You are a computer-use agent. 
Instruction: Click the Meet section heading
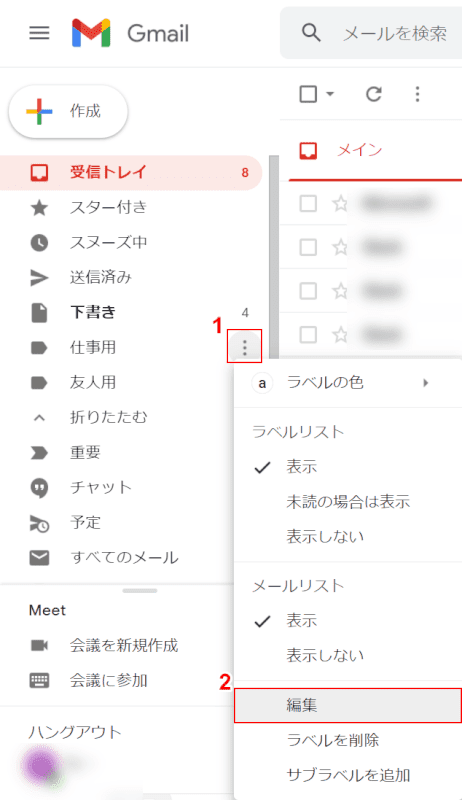47,610
